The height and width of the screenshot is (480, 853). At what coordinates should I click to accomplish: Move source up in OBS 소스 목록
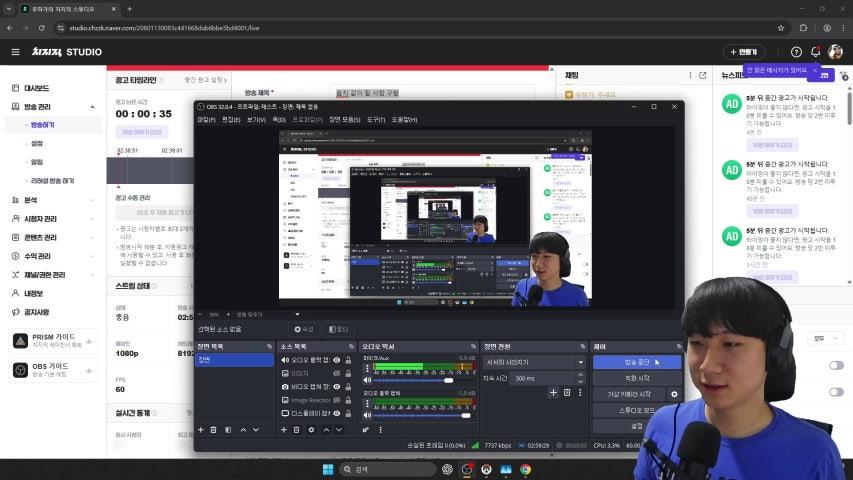coord(326,430)
